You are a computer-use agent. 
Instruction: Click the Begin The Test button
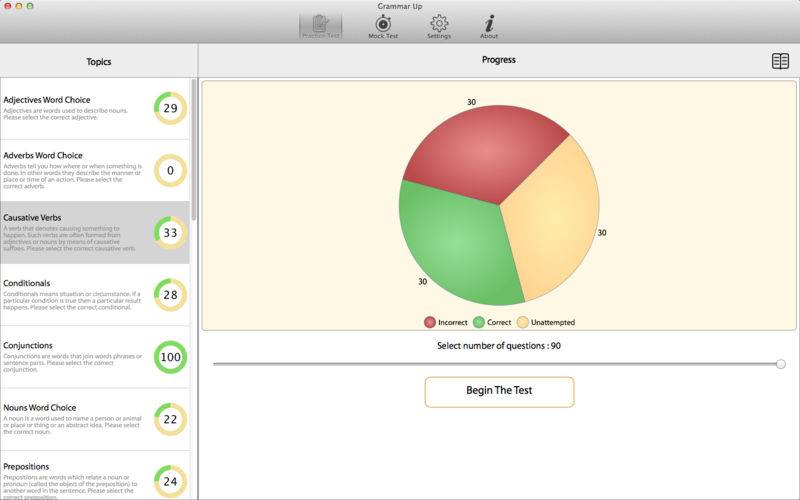click(499, 392)
